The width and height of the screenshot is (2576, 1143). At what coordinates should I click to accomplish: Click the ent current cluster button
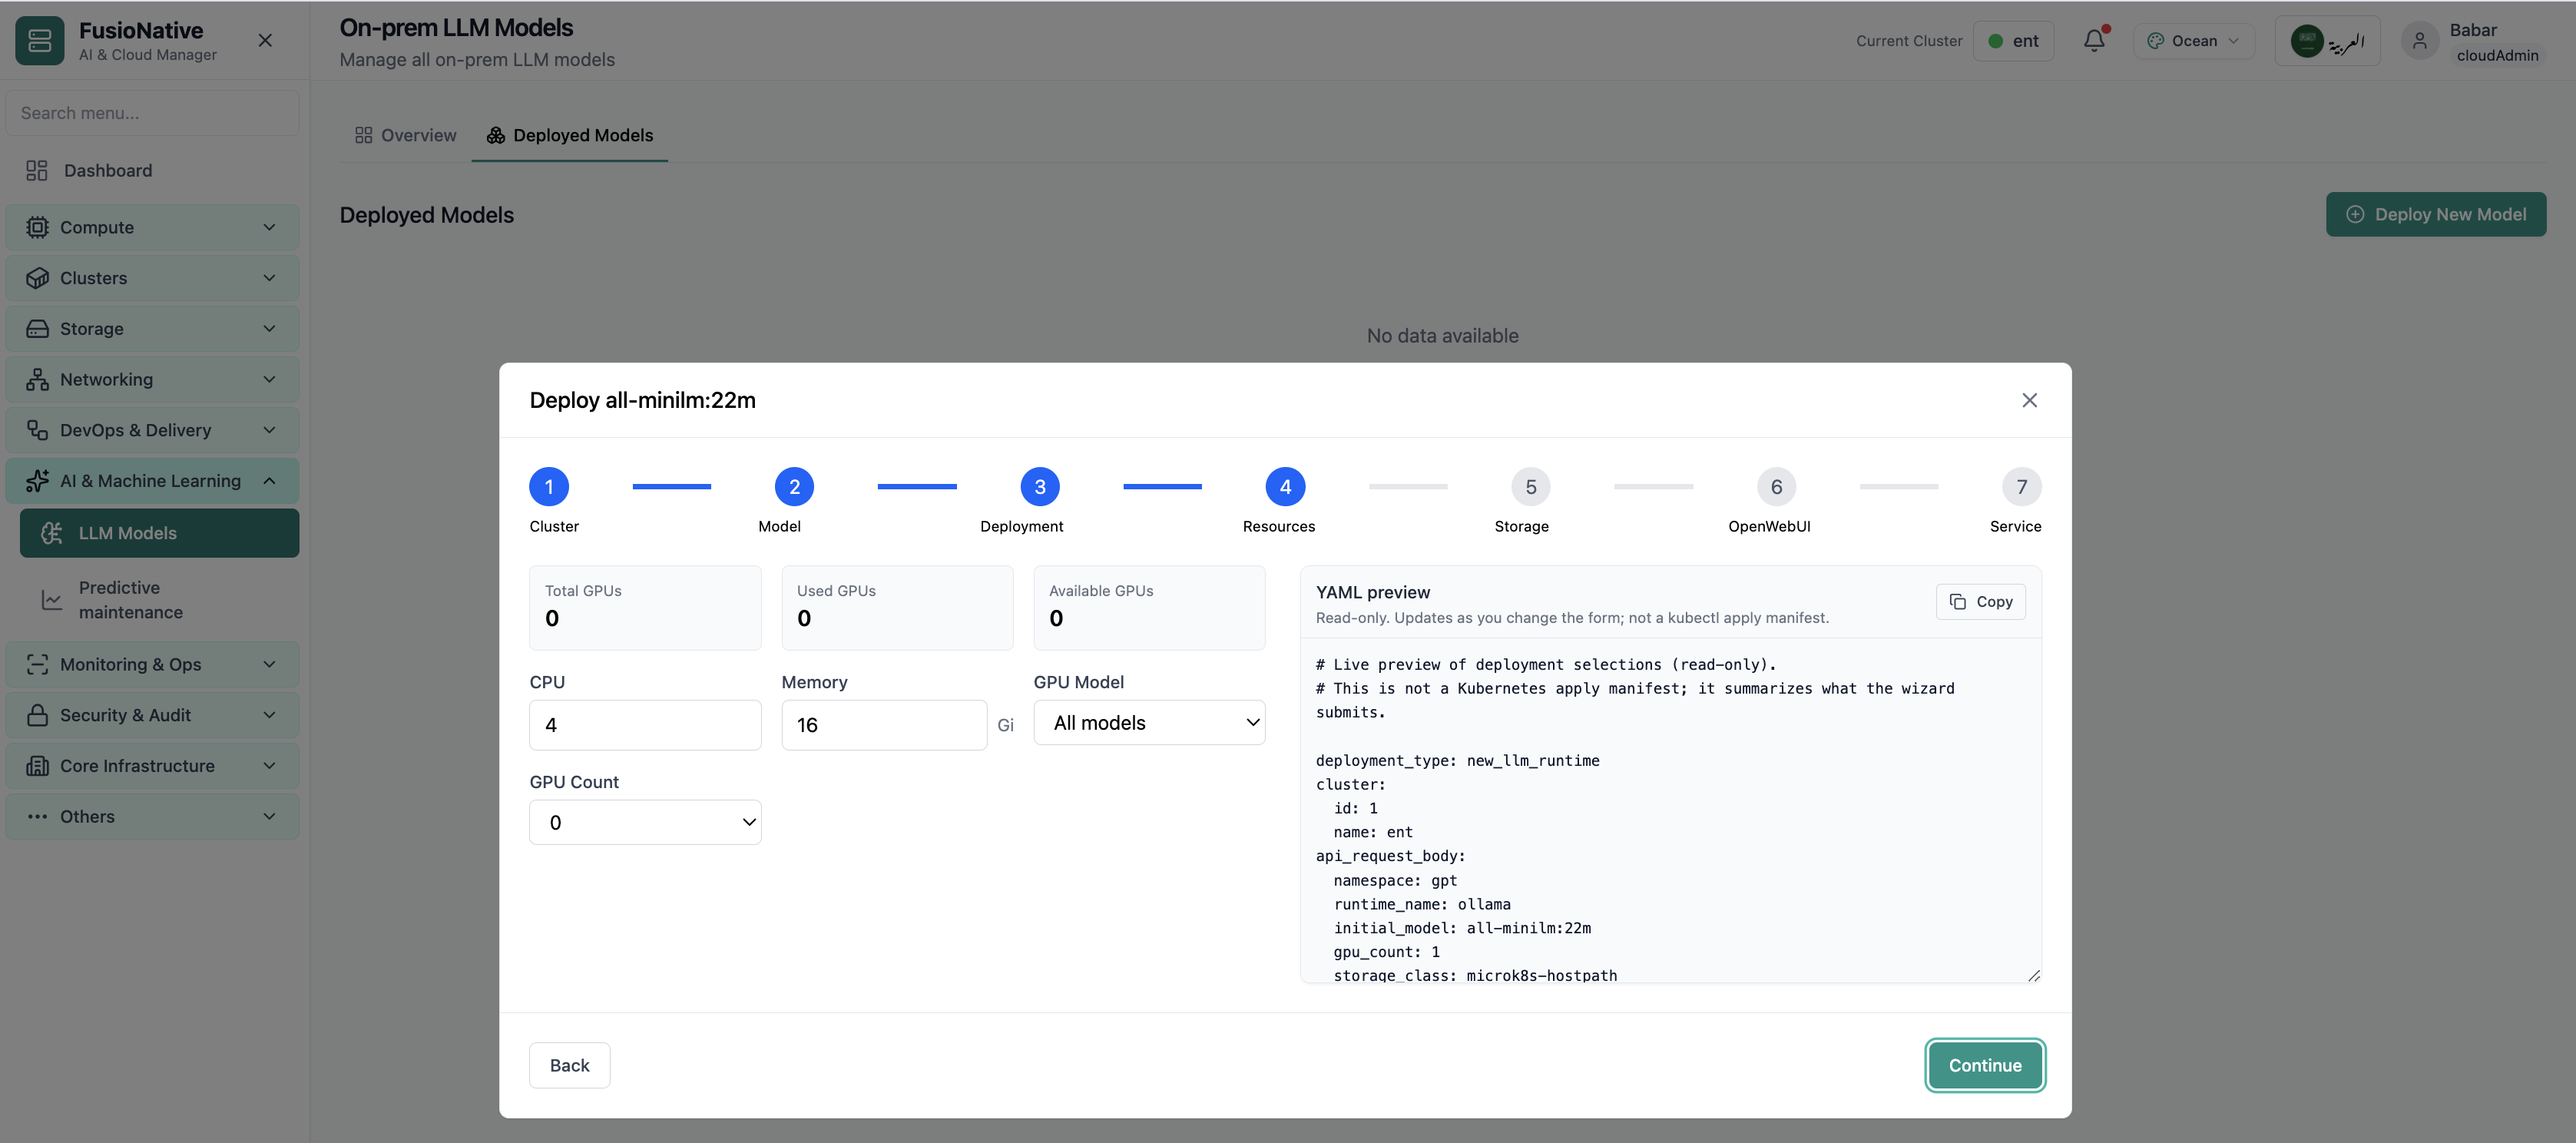point(2012,41)
